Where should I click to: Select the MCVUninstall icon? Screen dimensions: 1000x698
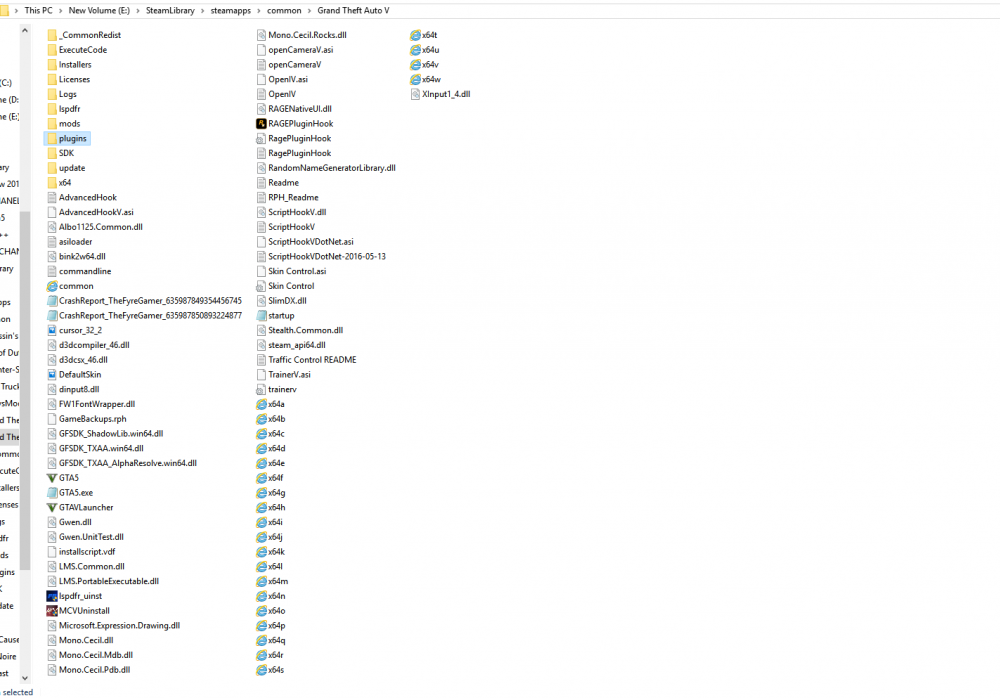pos(52,611)
